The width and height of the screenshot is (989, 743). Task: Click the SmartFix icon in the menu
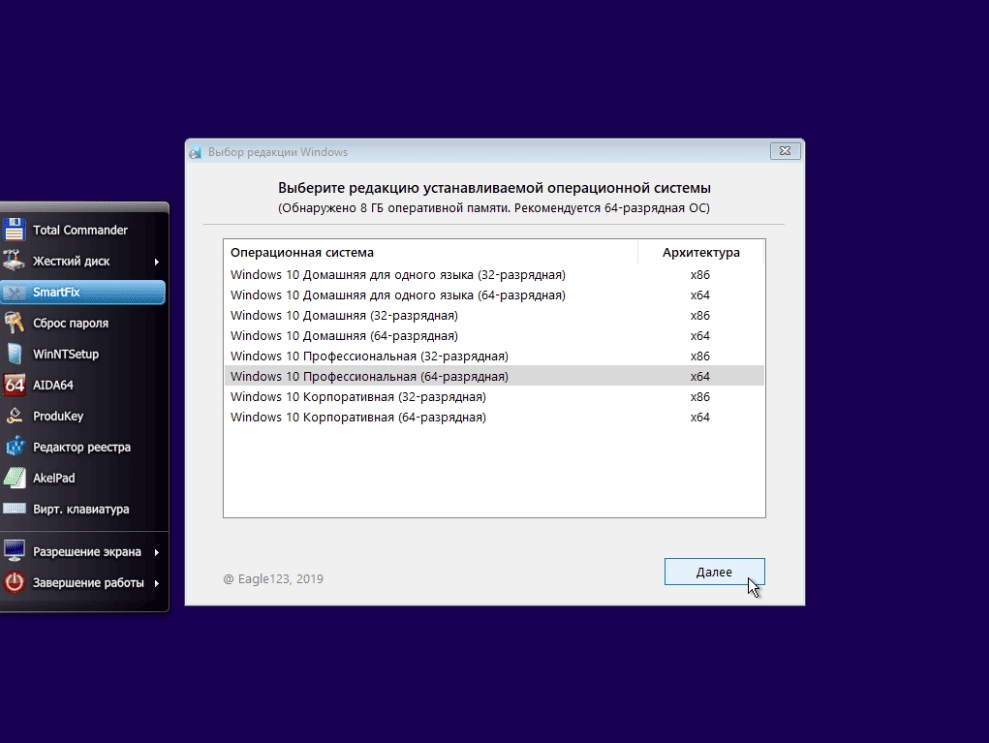click(x=14, y=292)
